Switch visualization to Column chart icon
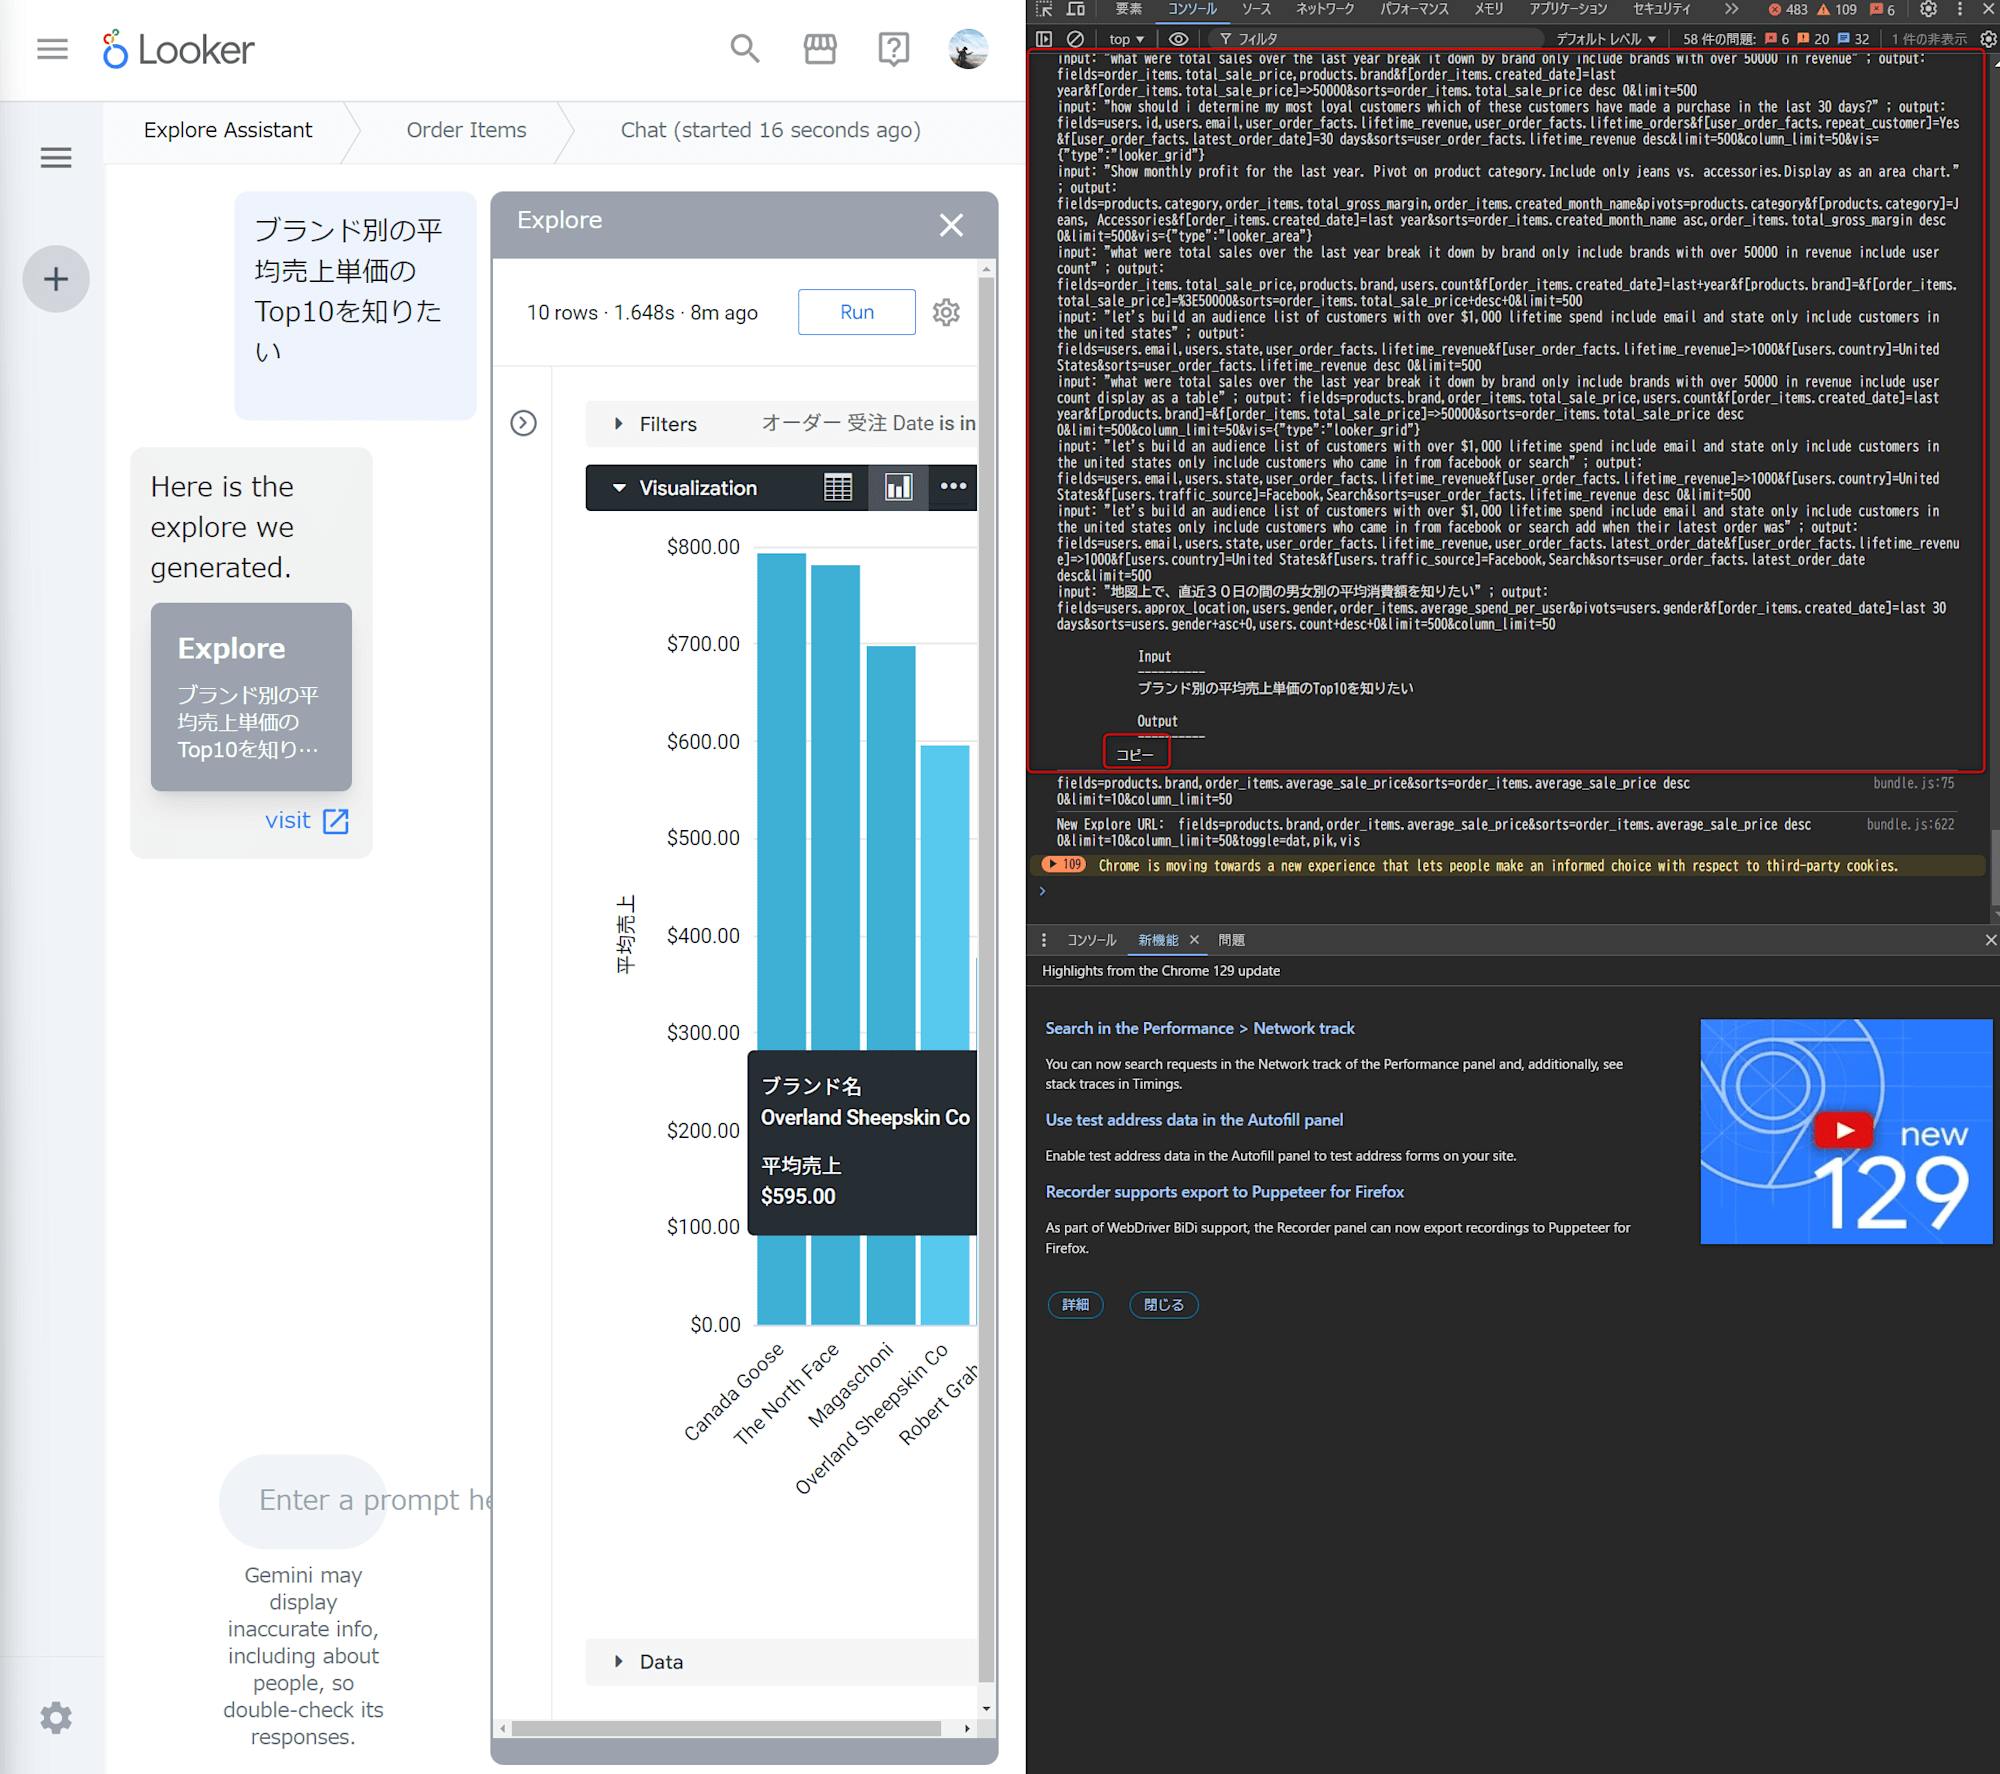This screenshot has width=2000, height=1774. [898, 487]
